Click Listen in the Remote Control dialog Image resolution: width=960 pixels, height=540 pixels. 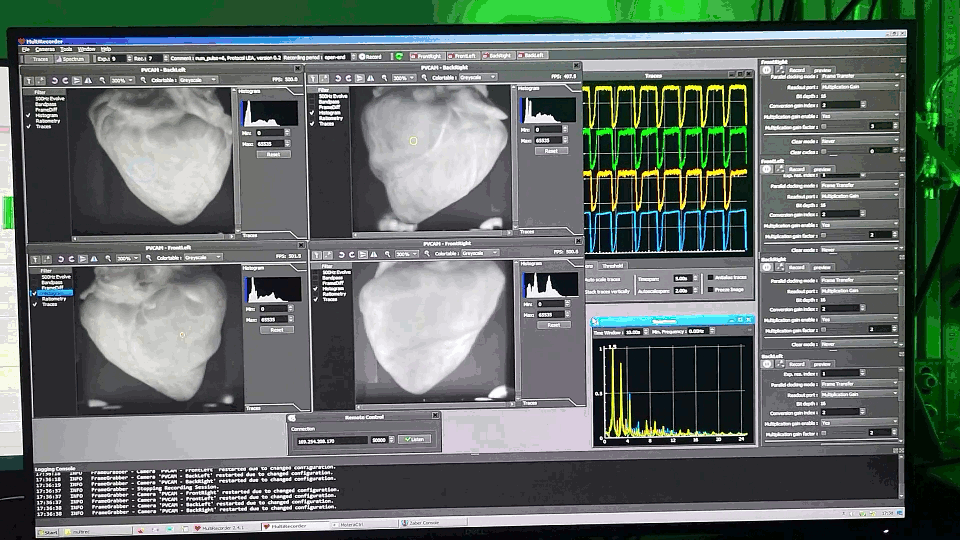pyautogui.click(x=414, y=440)
